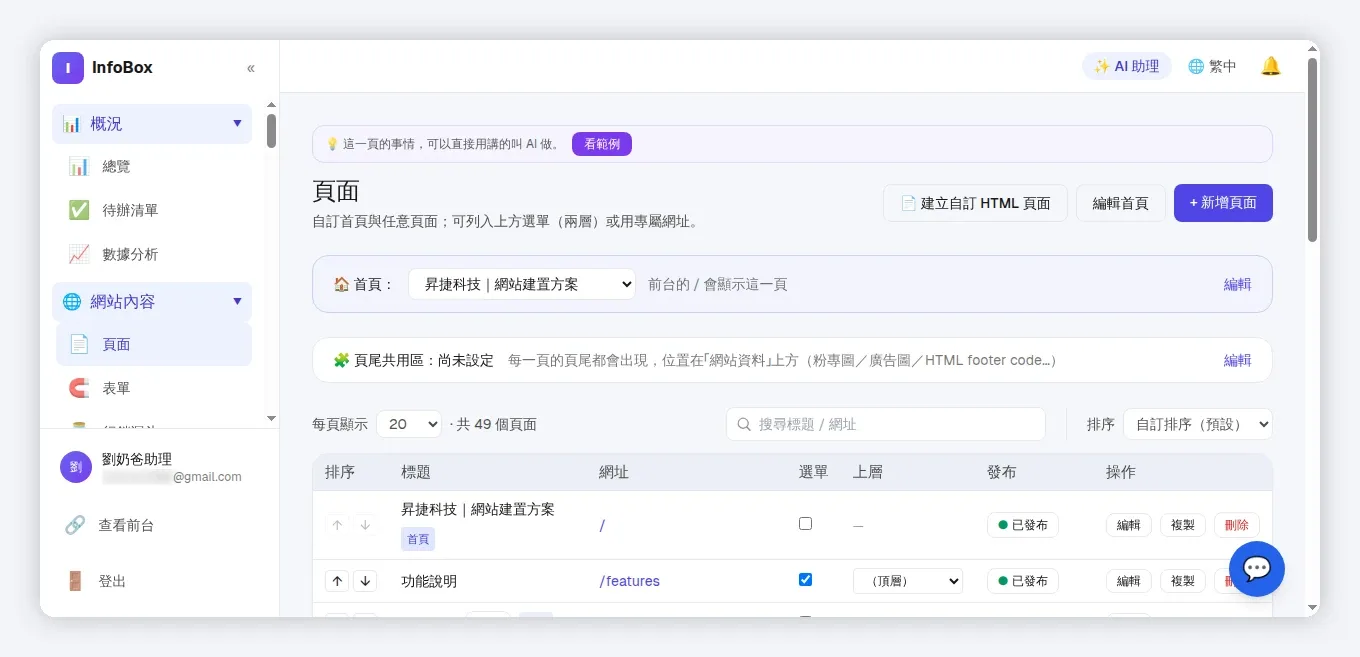Click the puzzle icon beside 頁尾共用區
This screenshot has height=657, width=1360.
click(x=341, y=360)
